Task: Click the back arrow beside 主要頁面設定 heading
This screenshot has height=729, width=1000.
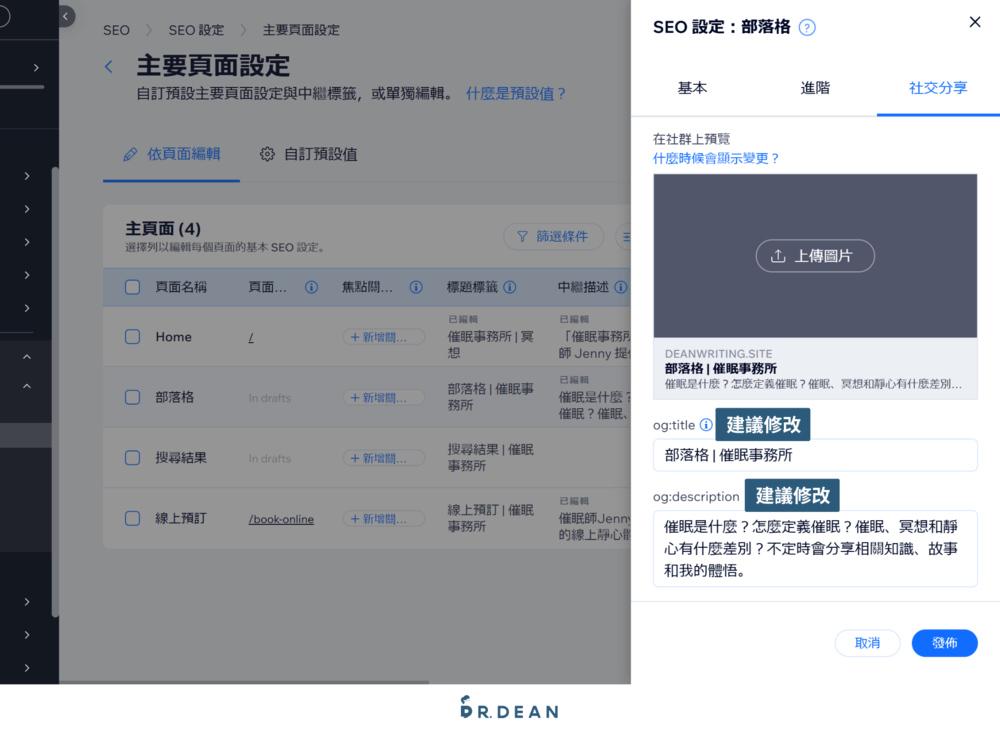Action: [x=108, y=66]
